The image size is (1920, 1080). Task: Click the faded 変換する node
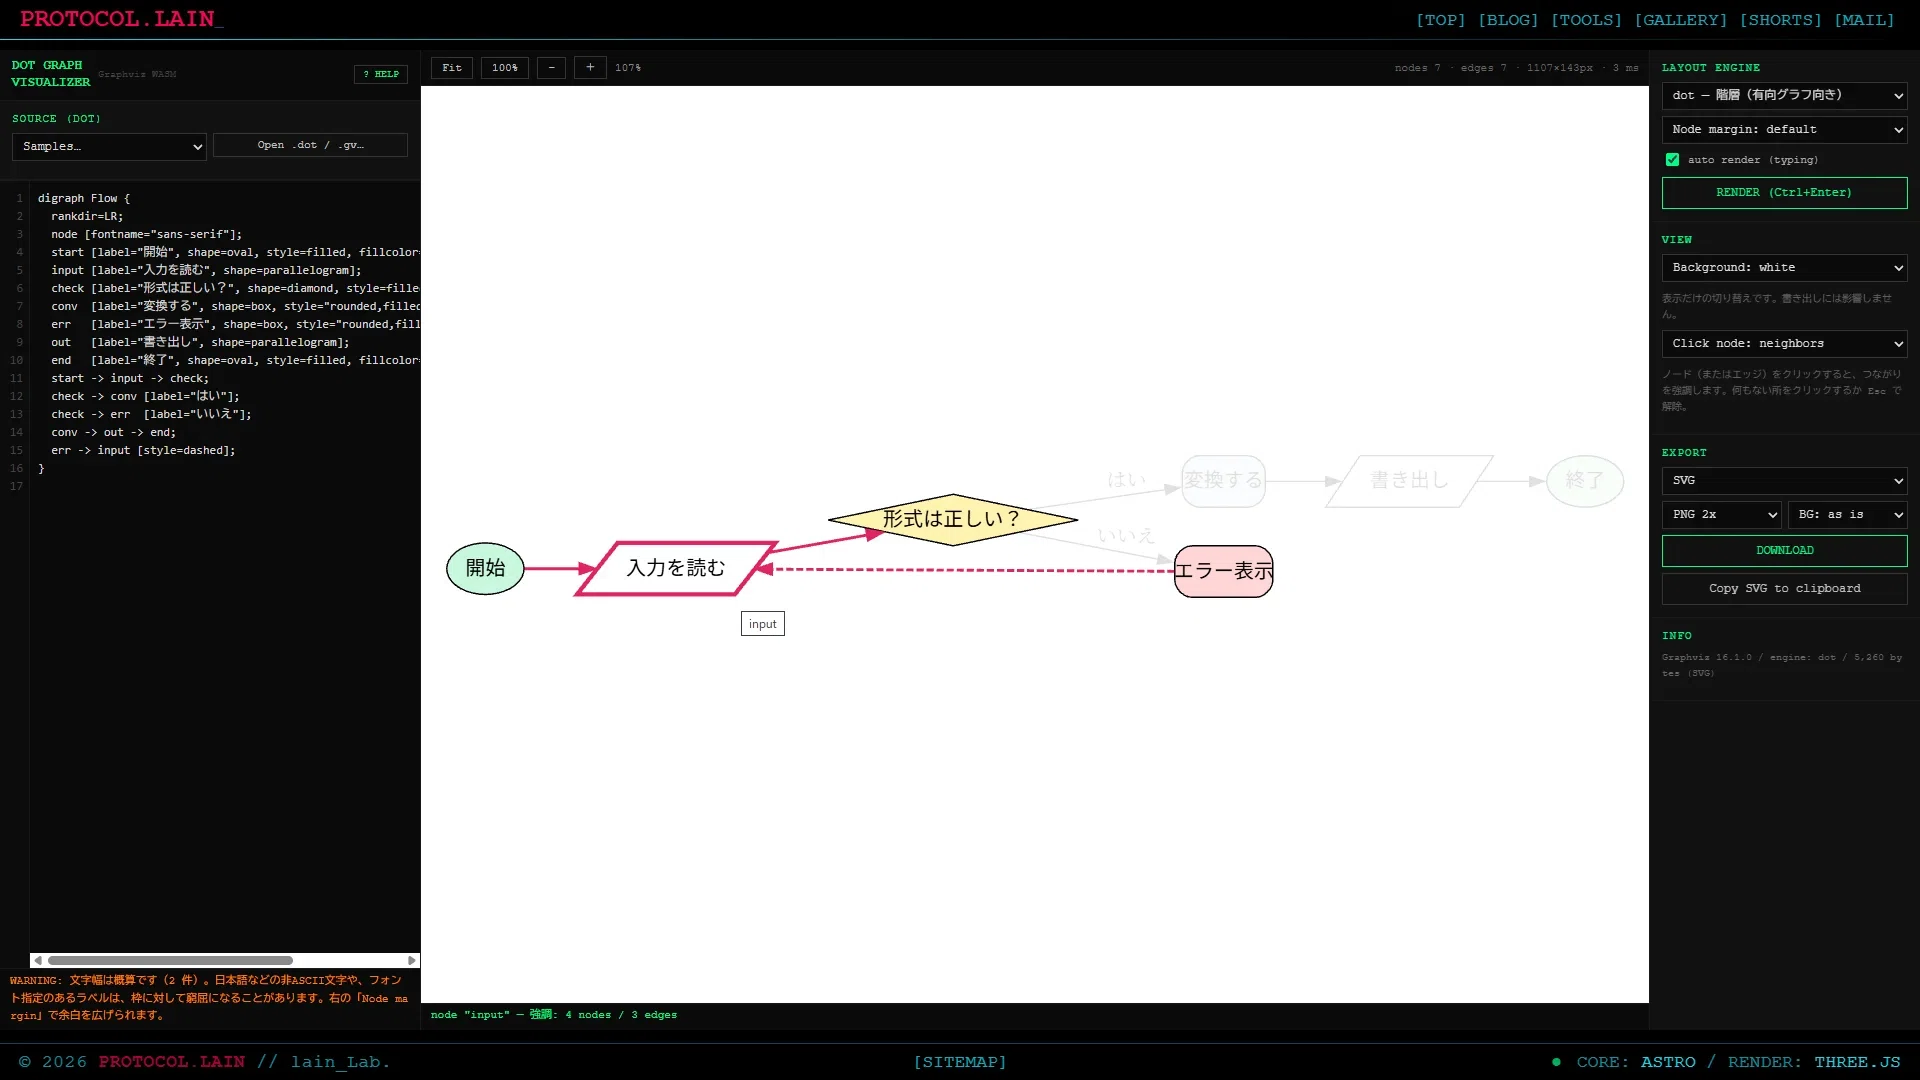pos(1223,481)
